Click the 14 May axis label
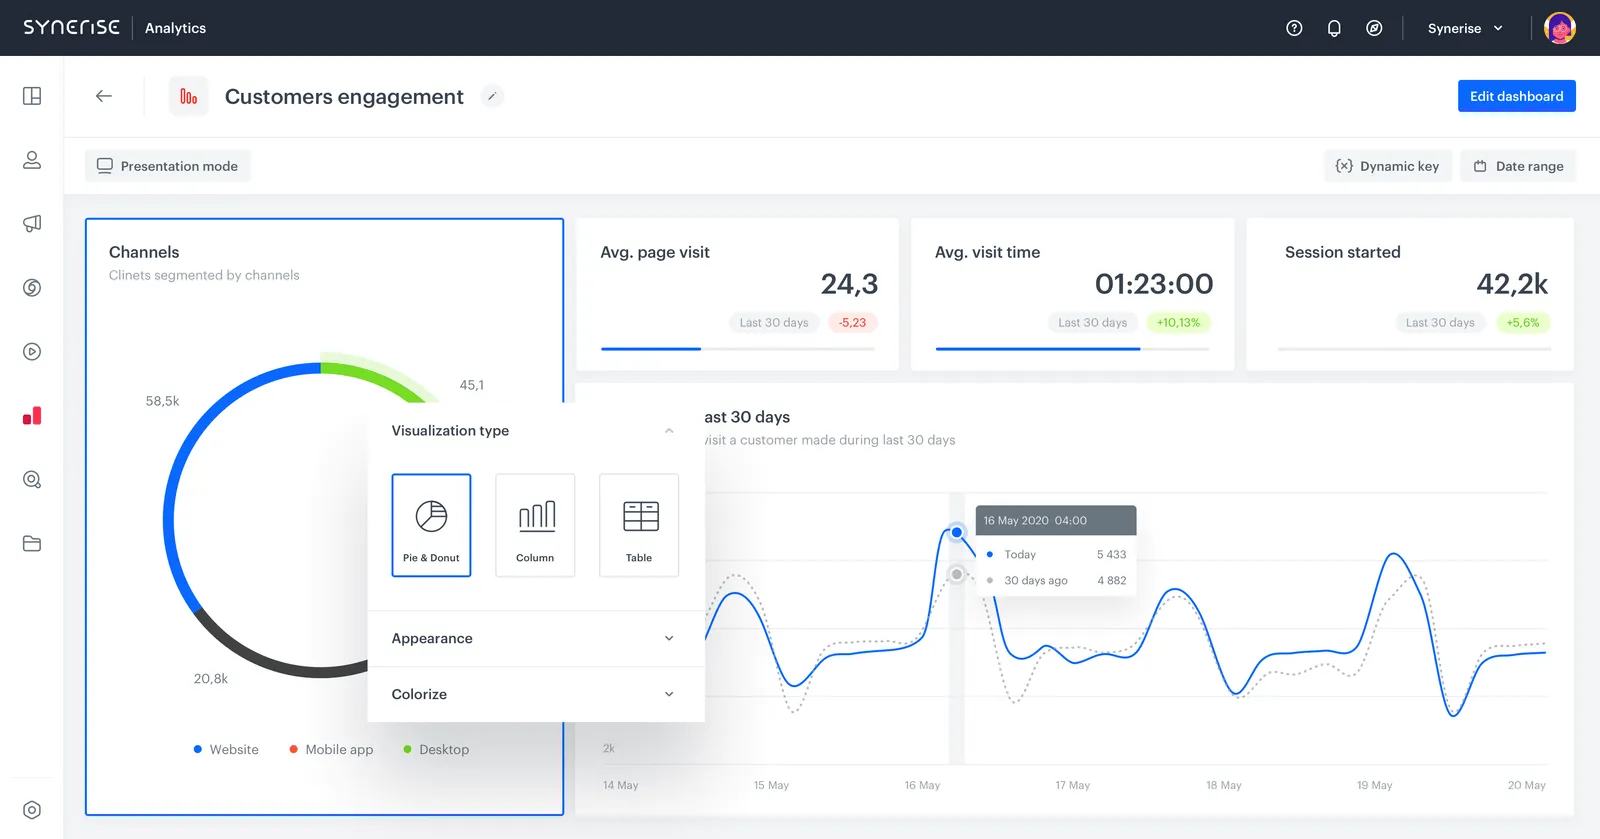 point(620,785)
